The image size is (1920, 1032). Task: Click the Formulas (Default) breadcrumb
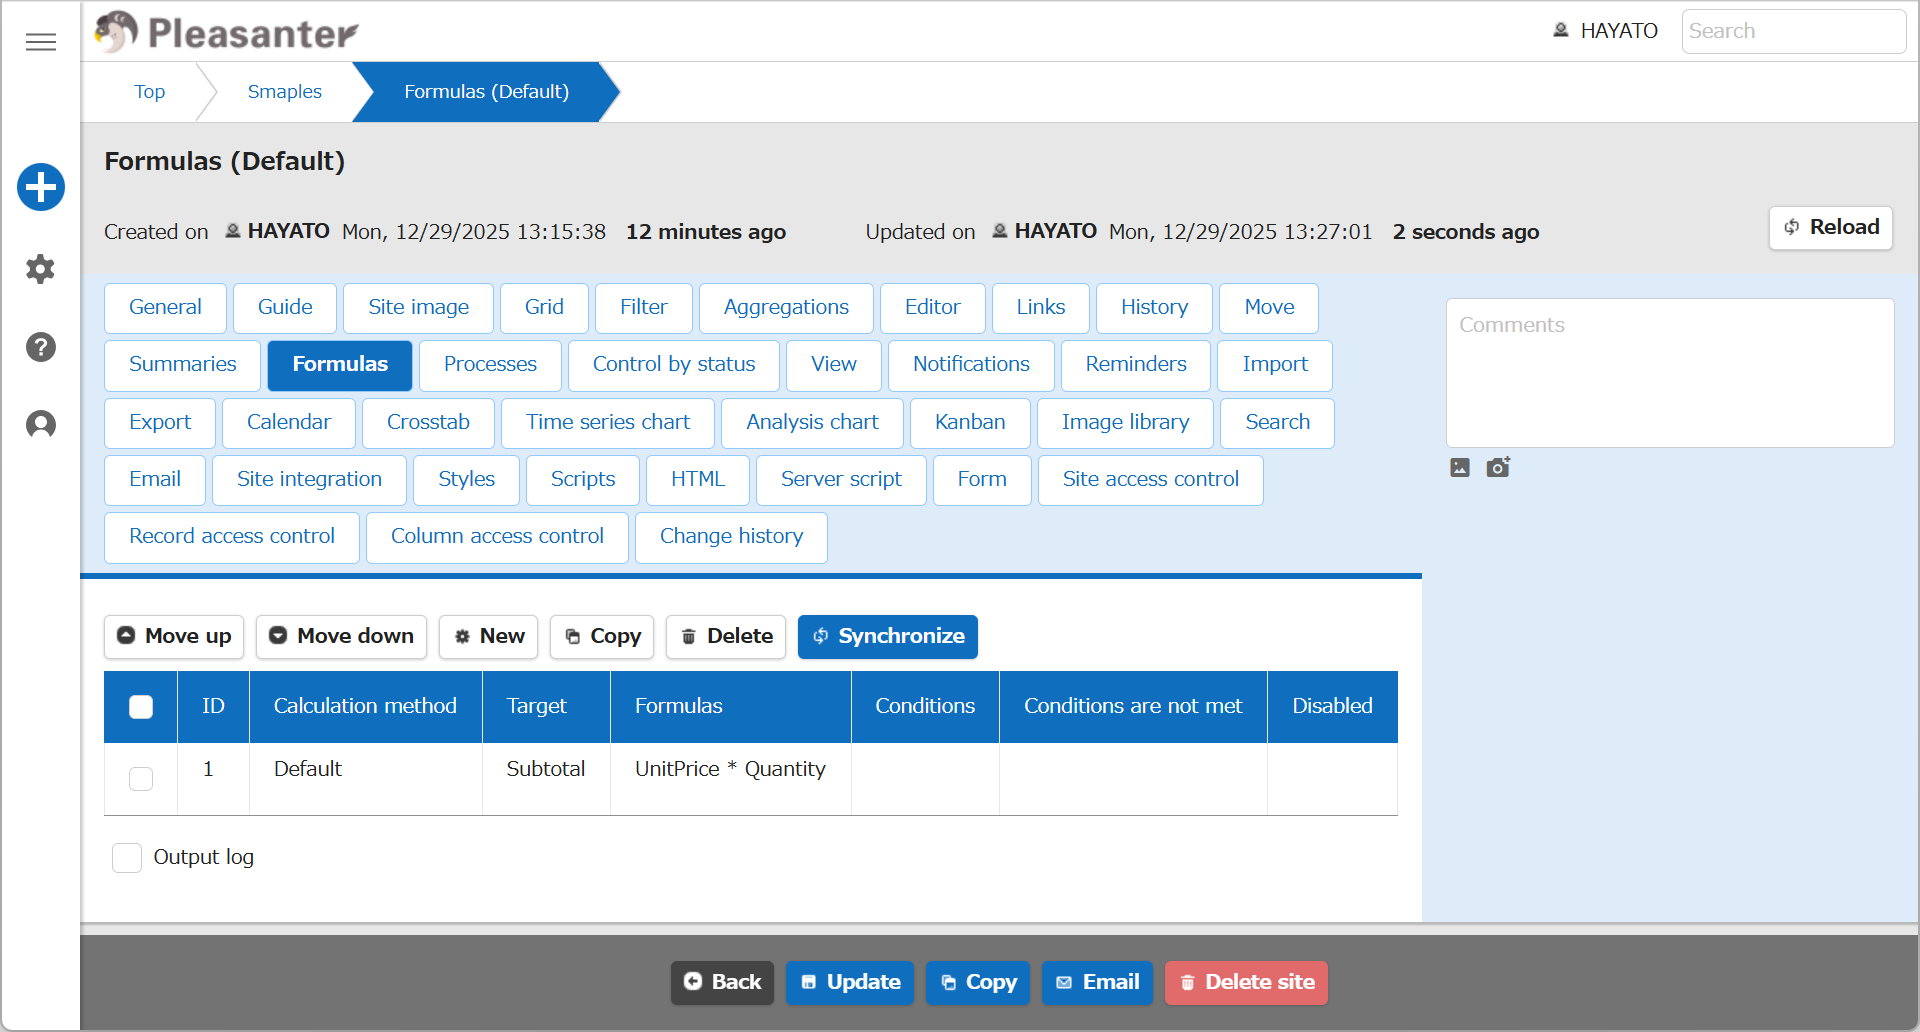click(486, 92)
